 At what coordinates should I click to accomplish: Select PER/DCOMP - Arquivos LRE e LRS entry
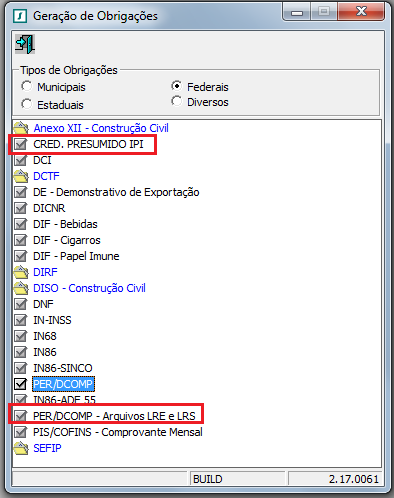(114, 416)
